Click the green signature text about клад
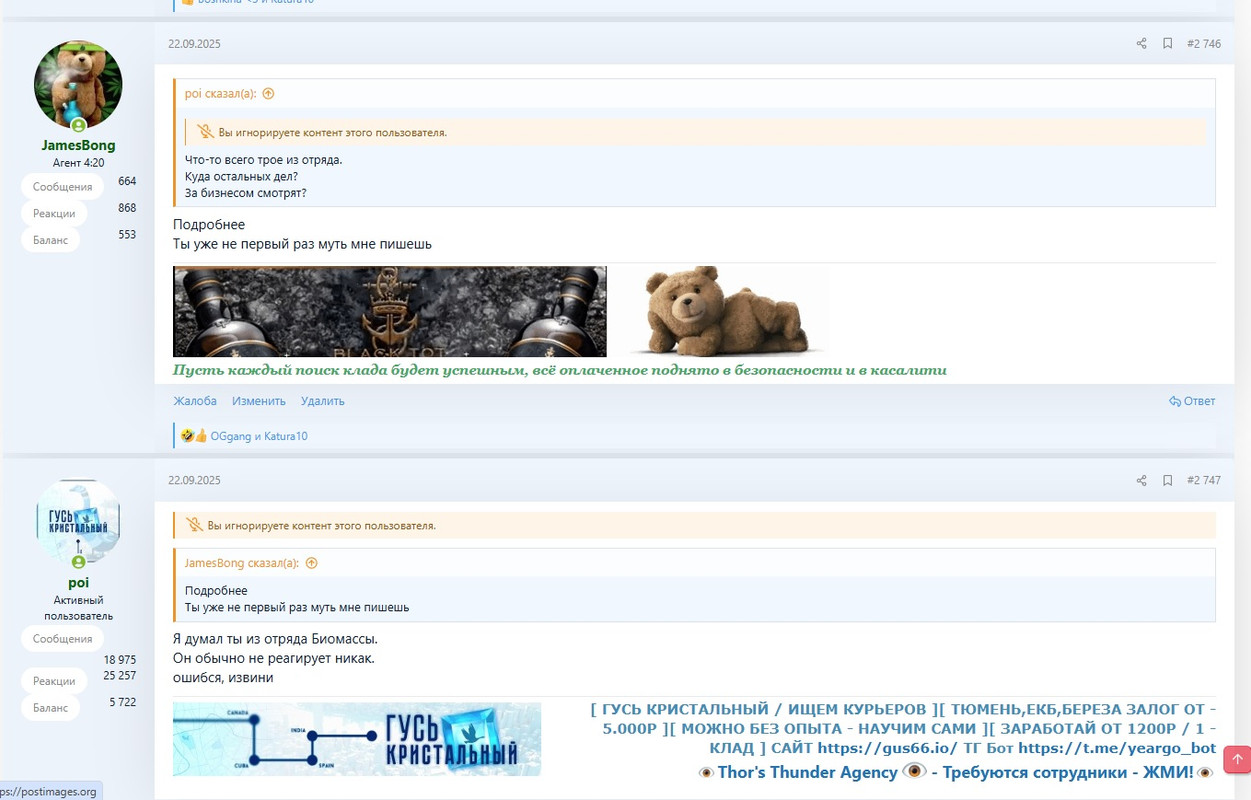1251x800 pixels. [560, 370]
